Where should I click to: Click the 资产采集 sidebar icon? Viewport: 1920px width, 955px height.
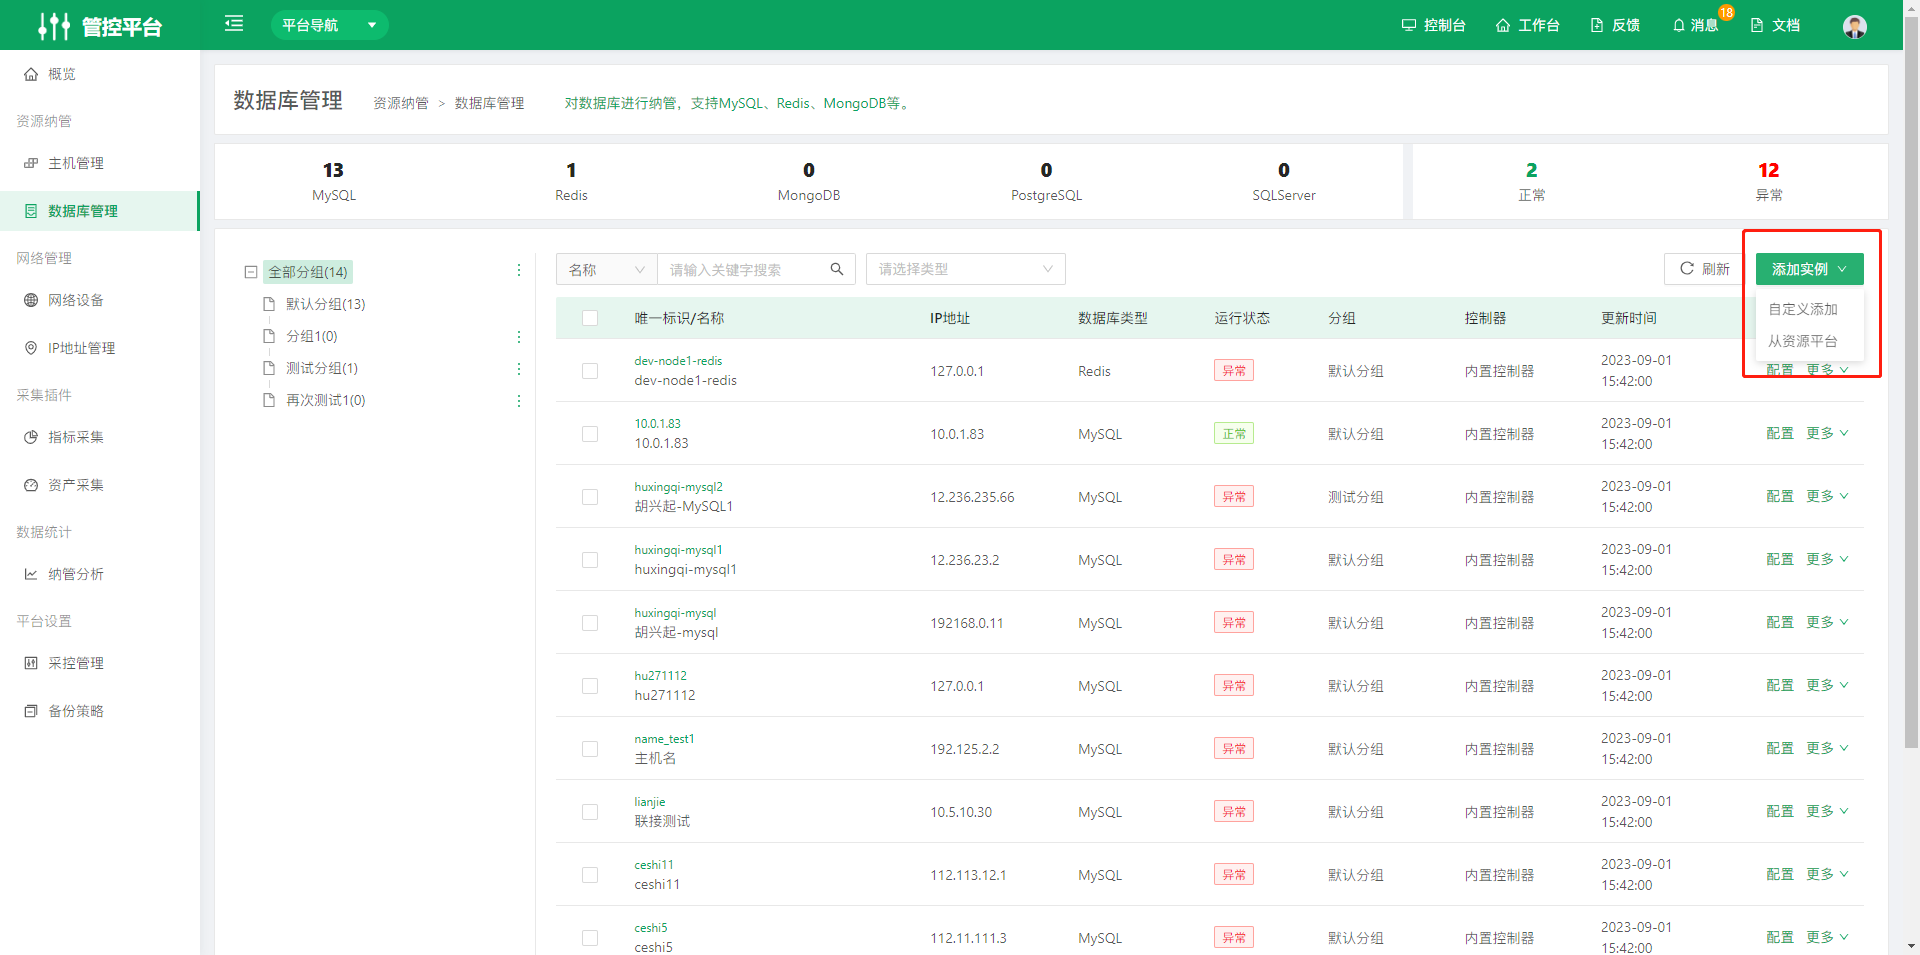click(31, 485)
